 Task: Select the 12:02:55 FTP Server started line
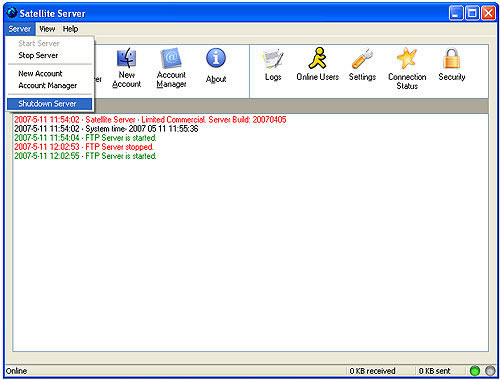click(x=85, y=156)
